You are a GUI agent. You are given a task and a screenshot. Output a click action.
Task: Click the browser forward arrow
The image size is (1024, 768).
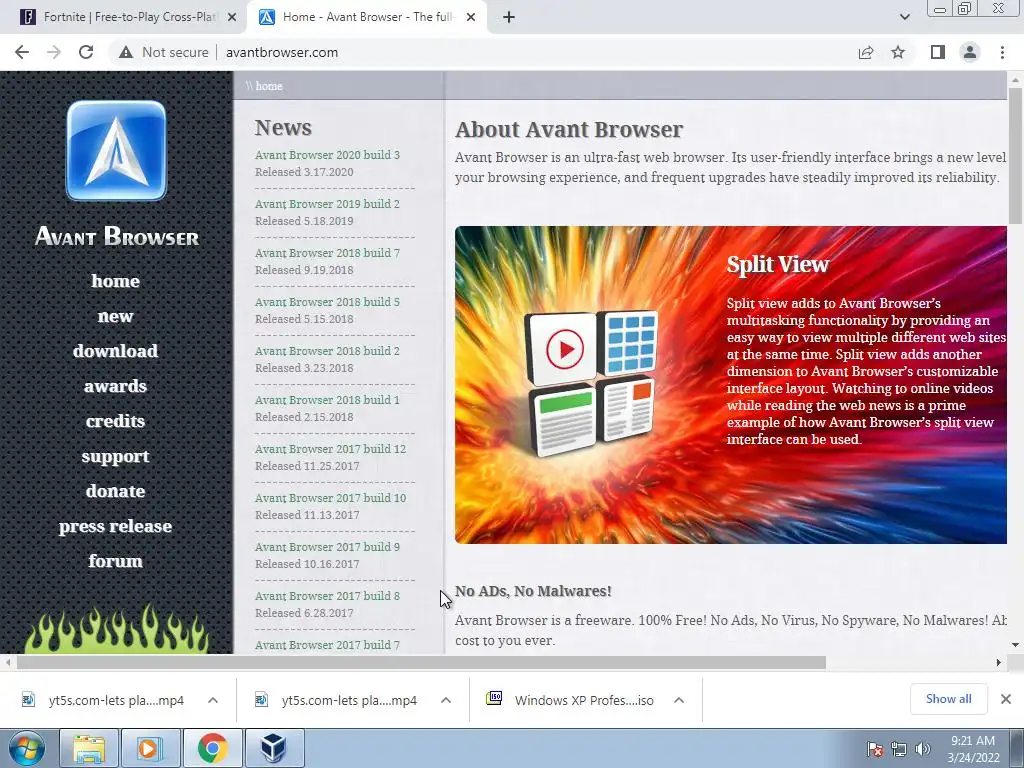[54, 52]
